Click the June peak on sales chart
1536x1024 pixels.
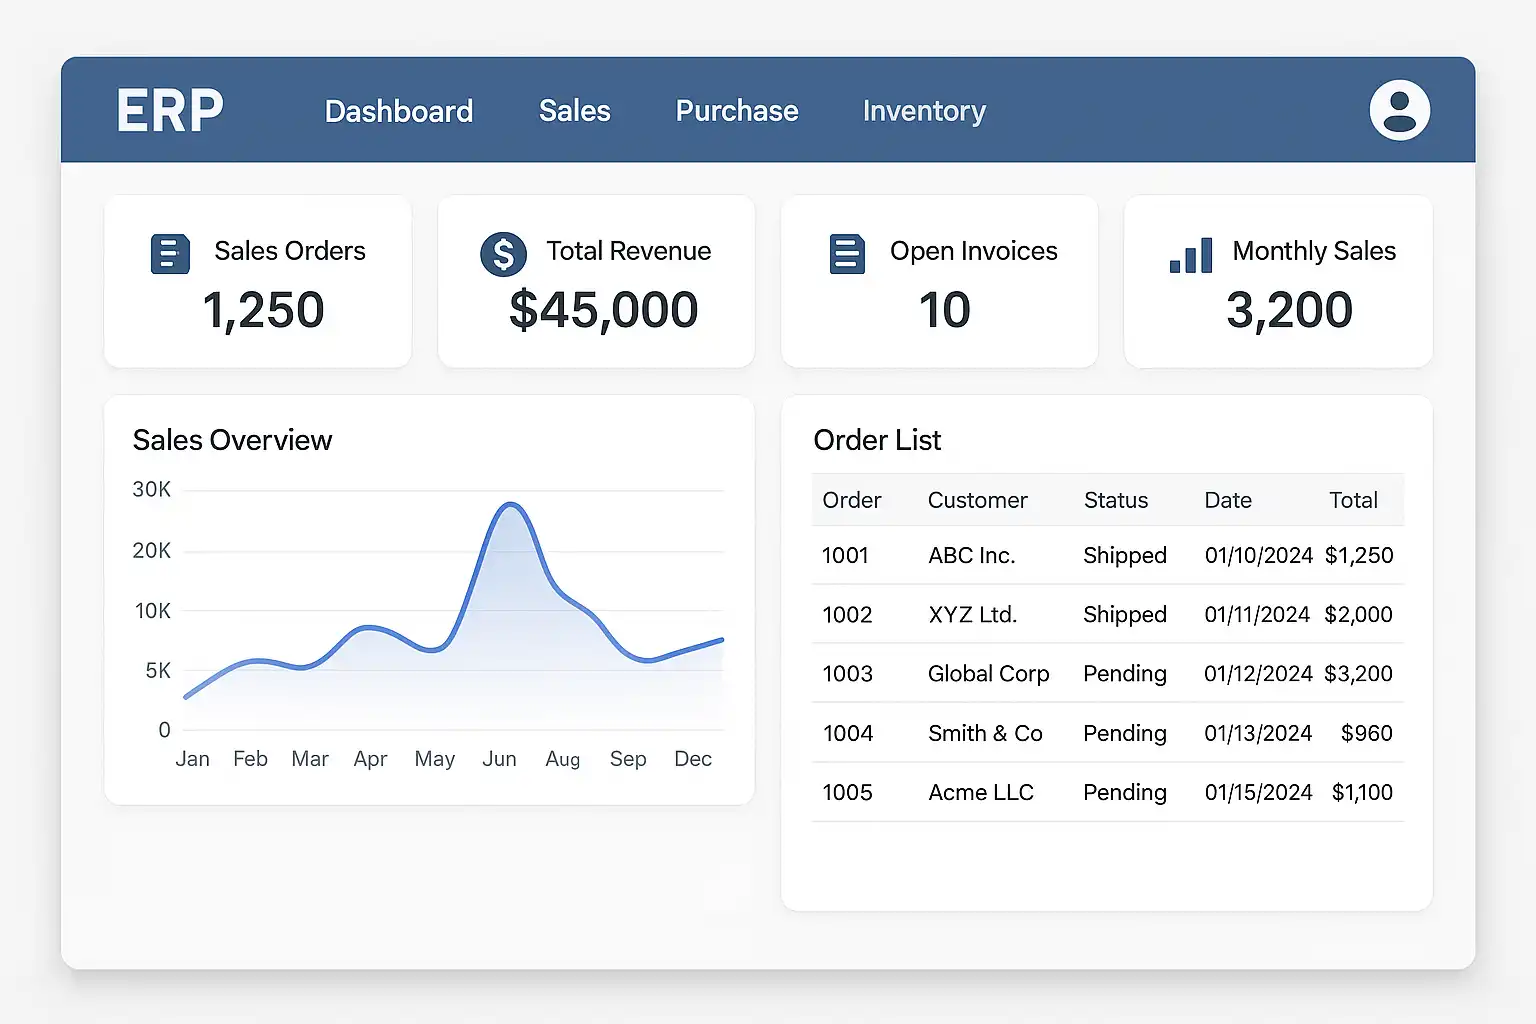point(511,505)
